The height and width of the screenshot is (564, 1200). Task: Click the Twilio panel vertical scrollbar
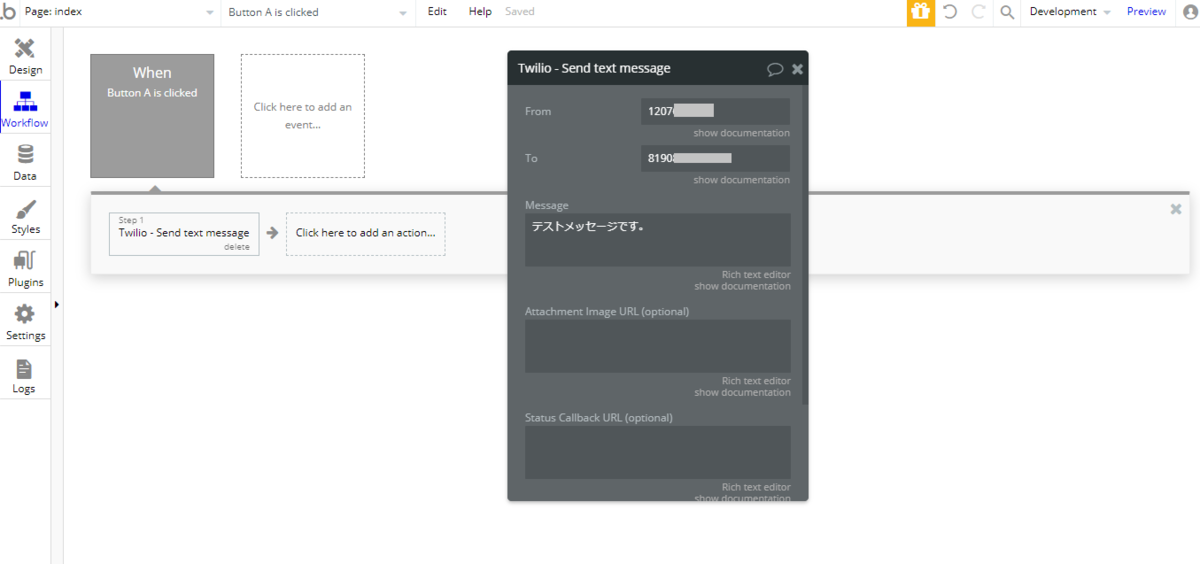point(805,247)
